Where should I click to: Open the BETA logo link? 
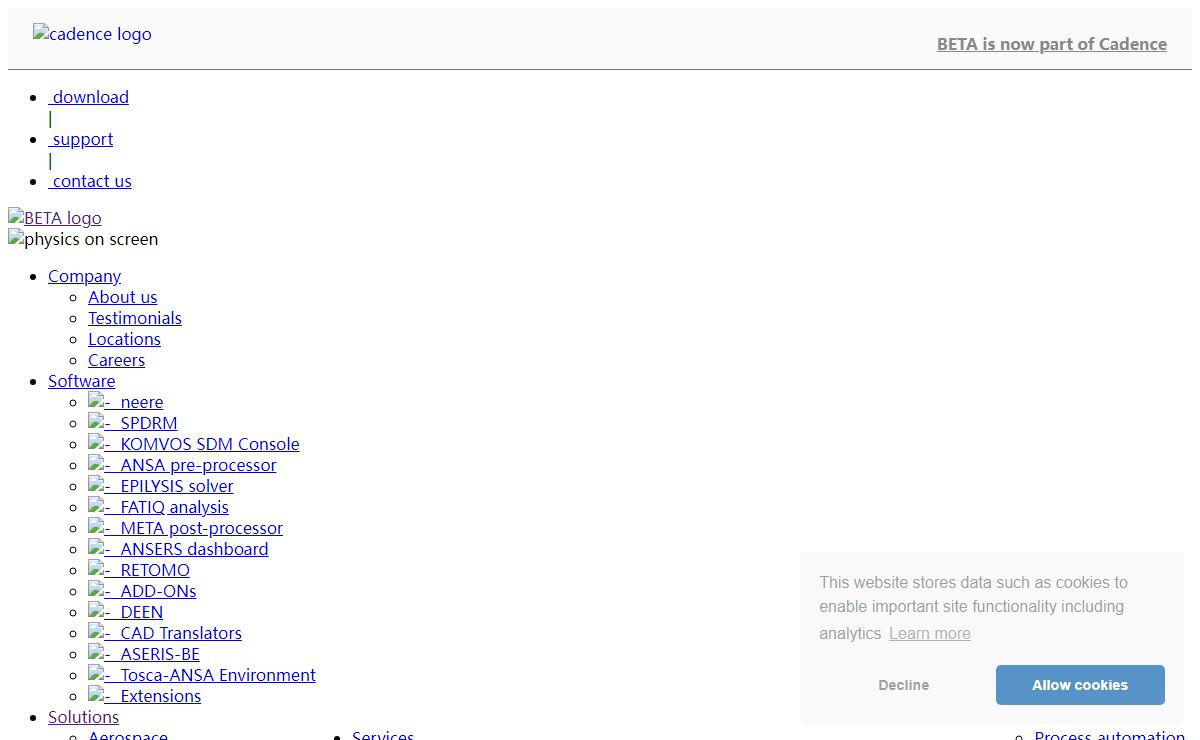55,218
